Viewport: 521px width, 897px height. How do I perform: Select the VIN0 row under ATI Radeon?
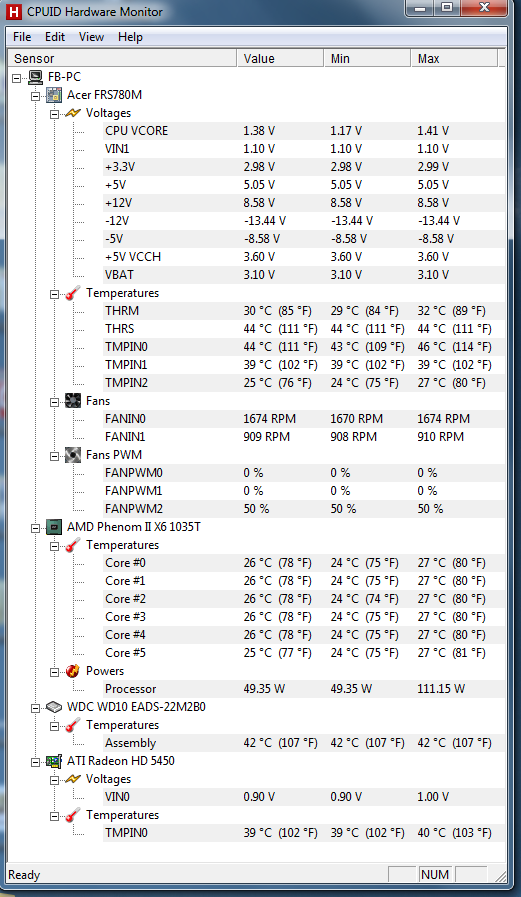pyautogui.click(x=304, y=797)
